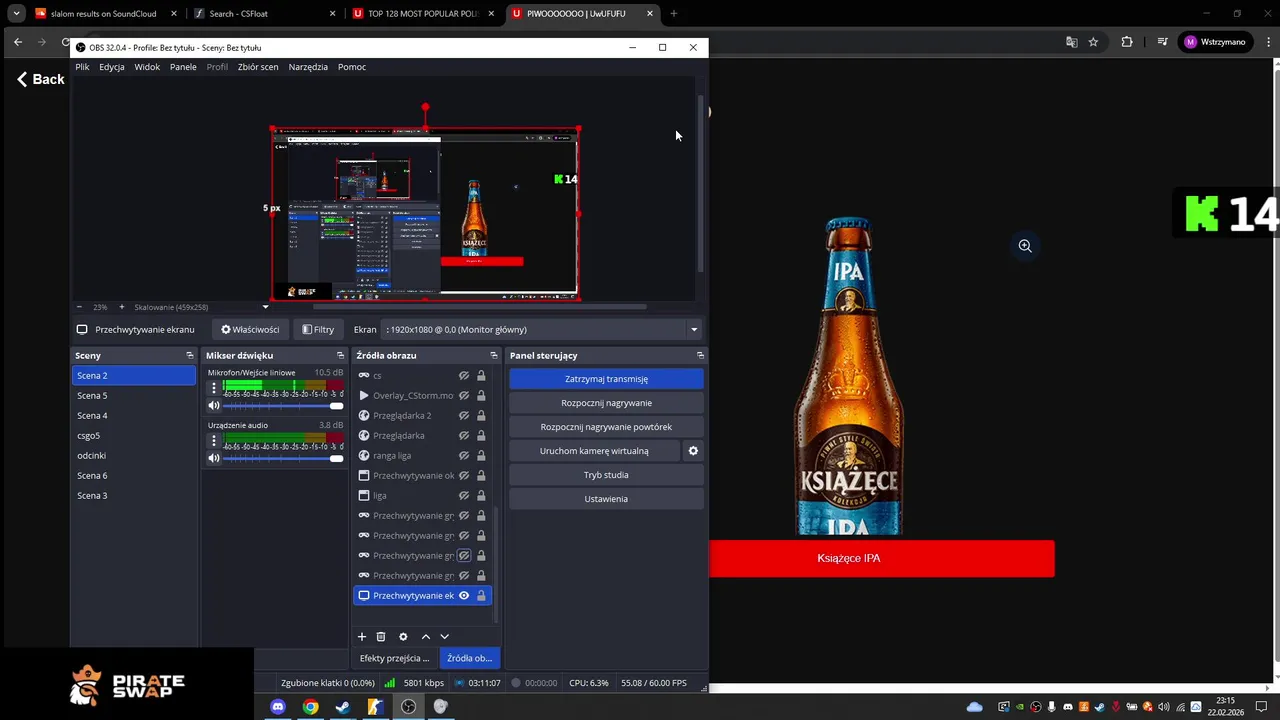Image resolution: width=1280 pixels, height=720 pixels.
Task: Click the red Książęce IPA answer bar
Action: 881,559
